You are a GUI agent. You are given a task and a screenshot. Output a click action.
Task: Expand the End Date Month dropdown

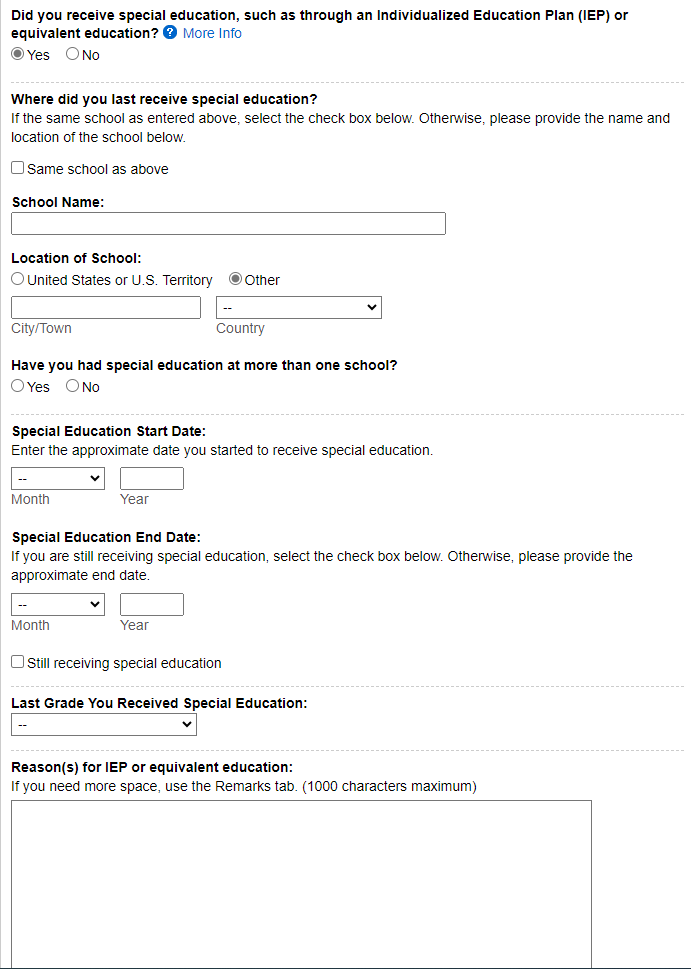click(x=58, y=605)
